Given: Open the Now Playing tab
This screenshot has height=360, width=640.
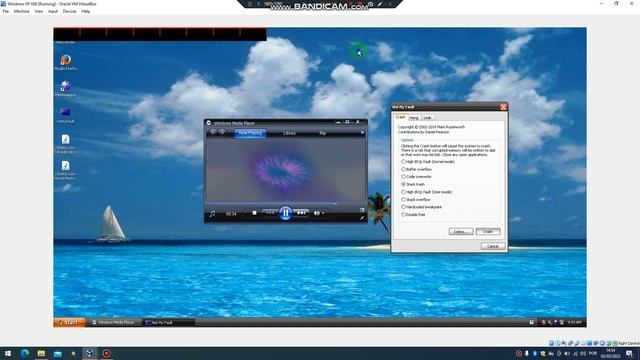Looking at the screenshot, I should 250,133.
